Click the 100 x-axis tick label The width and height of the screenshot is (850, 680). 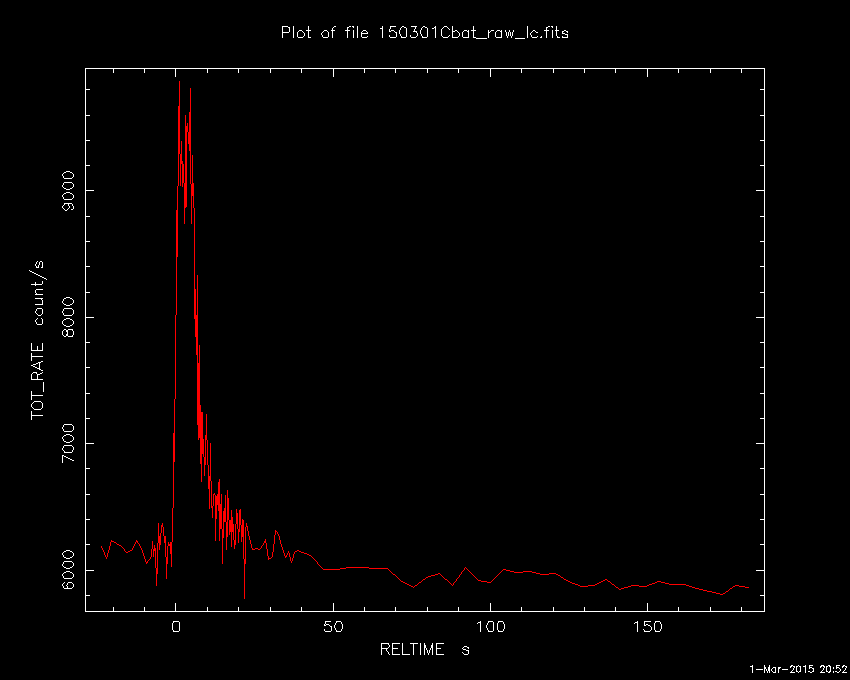[490, 627]
